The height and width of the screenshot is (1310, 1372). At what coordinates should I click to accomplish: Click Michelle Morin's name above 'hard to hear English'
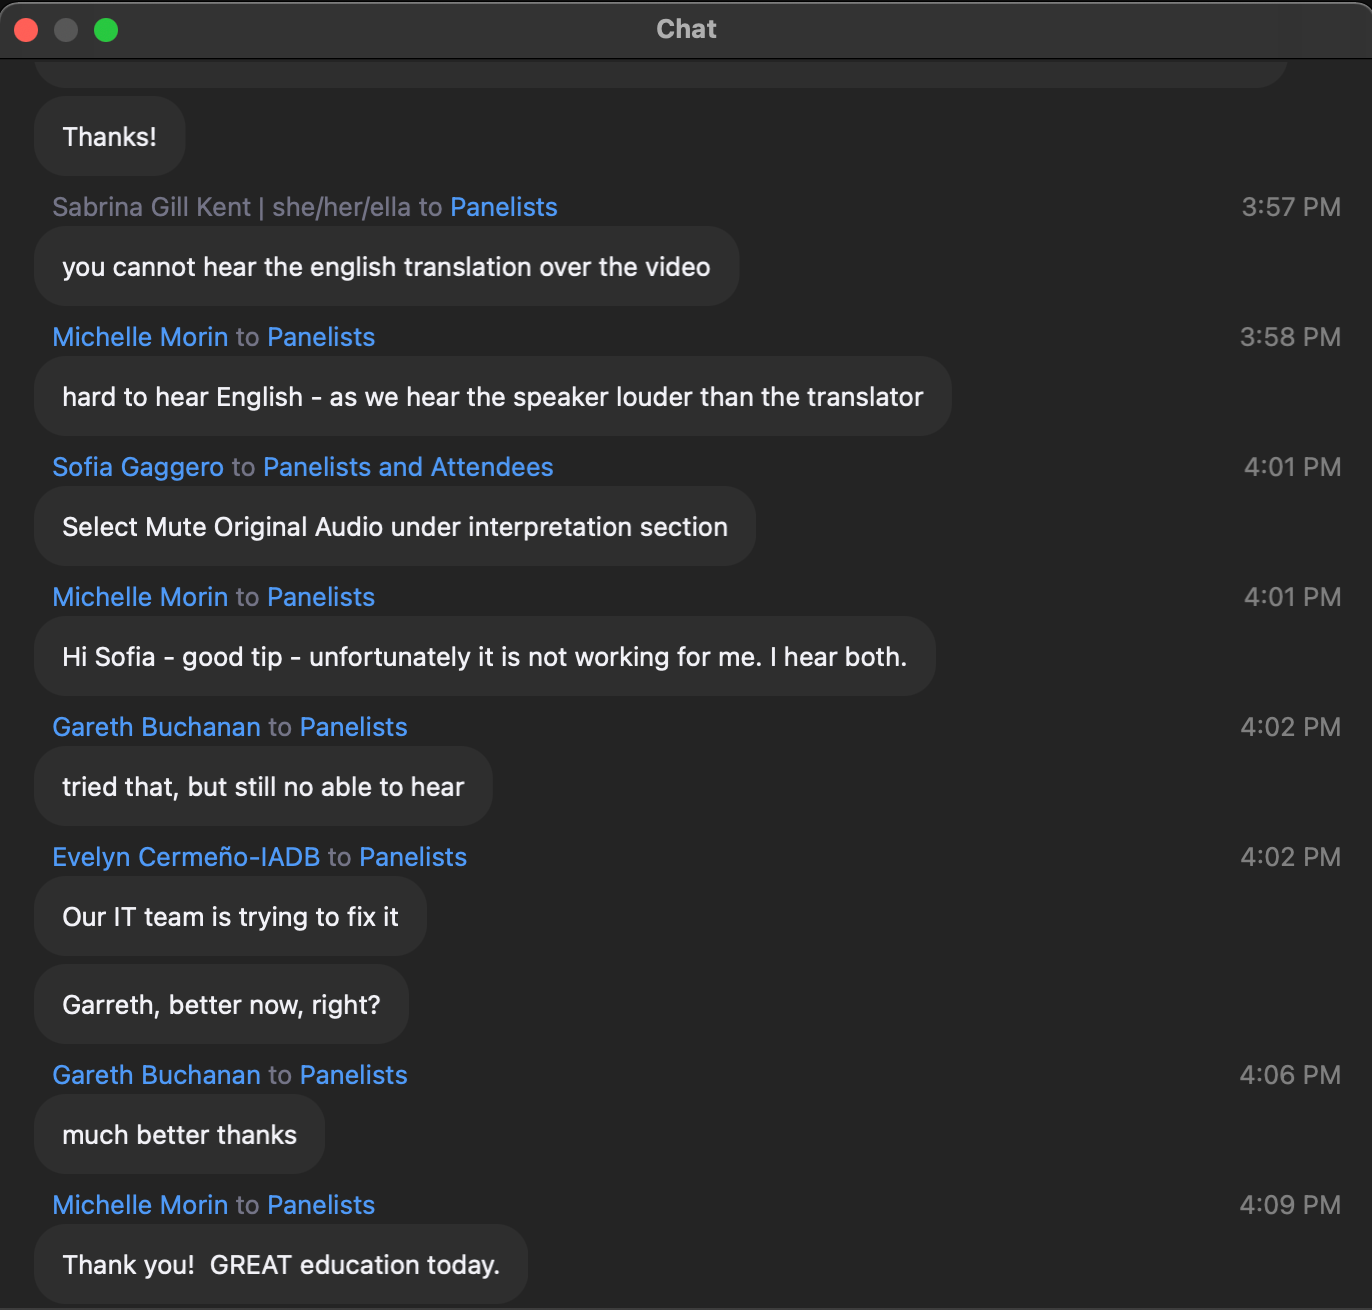click(x=140, y=337)
